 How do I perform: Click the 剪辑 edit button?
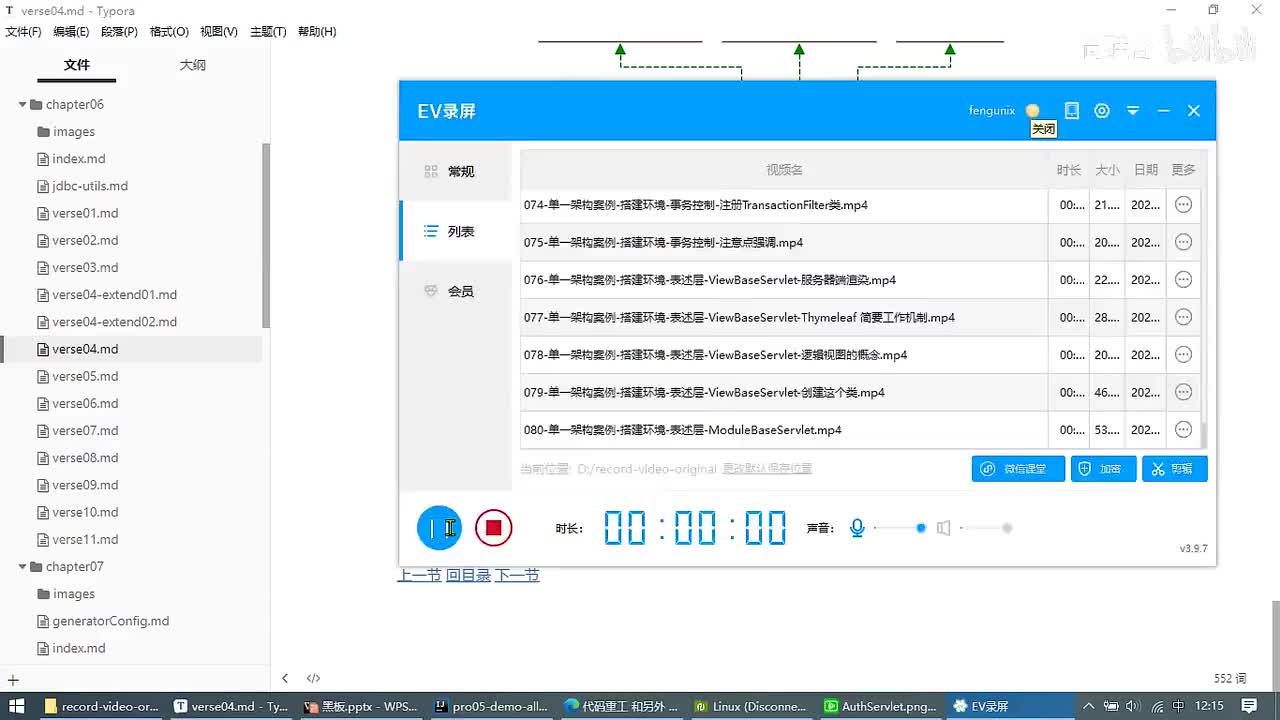pyautogui.click(x=1175, y=469)
